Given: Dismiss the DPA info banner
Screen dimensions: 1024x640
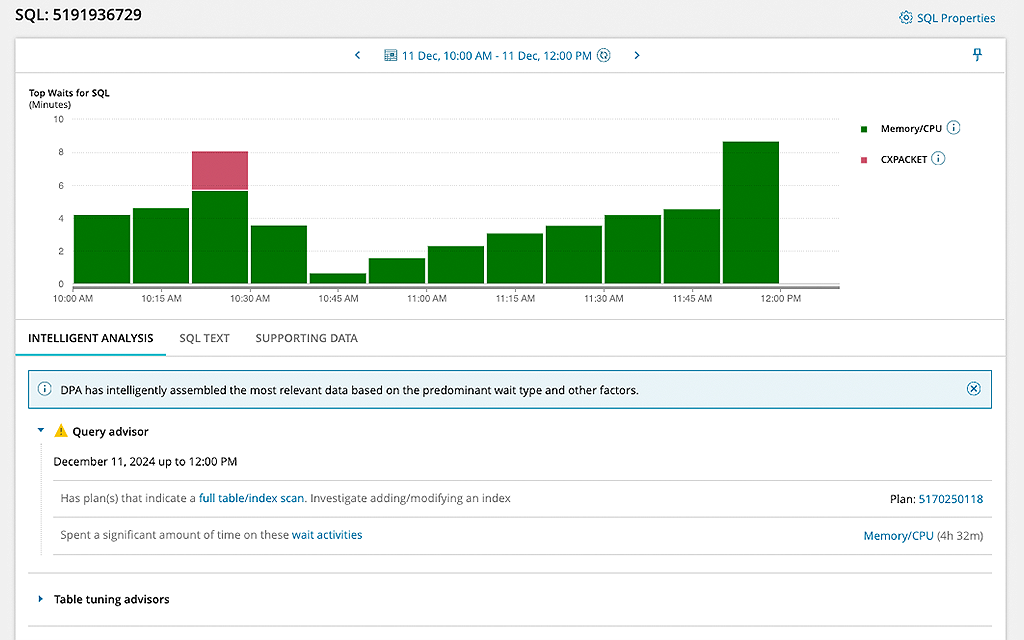Looking at the screenshot, I should pos(973,389).
